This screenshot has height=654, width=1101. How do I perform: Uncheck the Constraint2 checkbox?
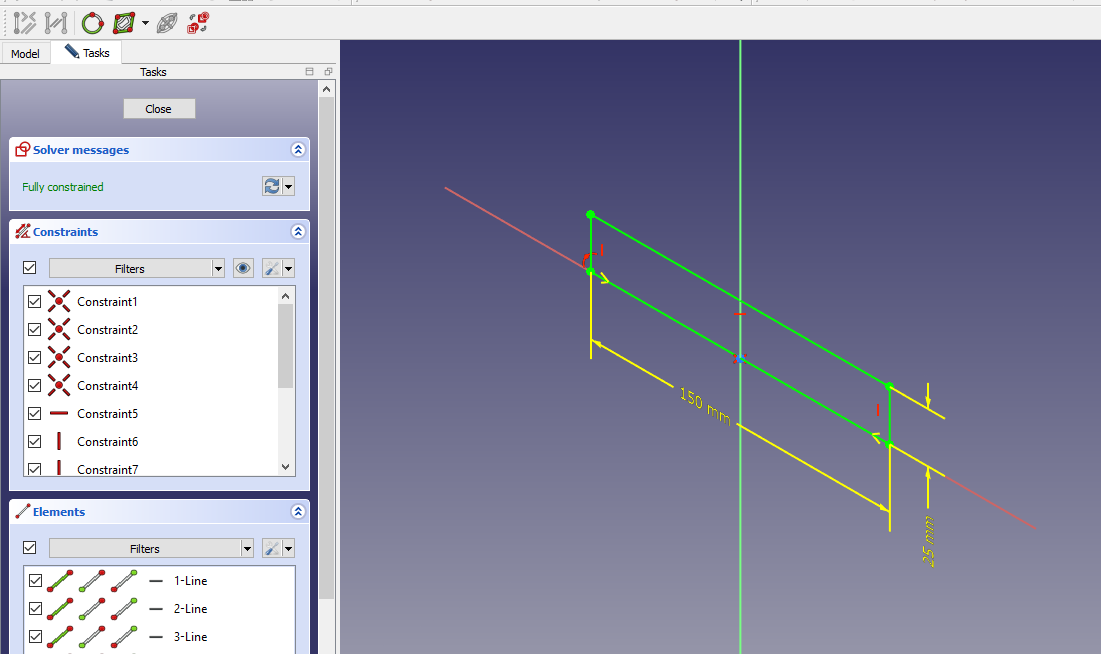34,329
